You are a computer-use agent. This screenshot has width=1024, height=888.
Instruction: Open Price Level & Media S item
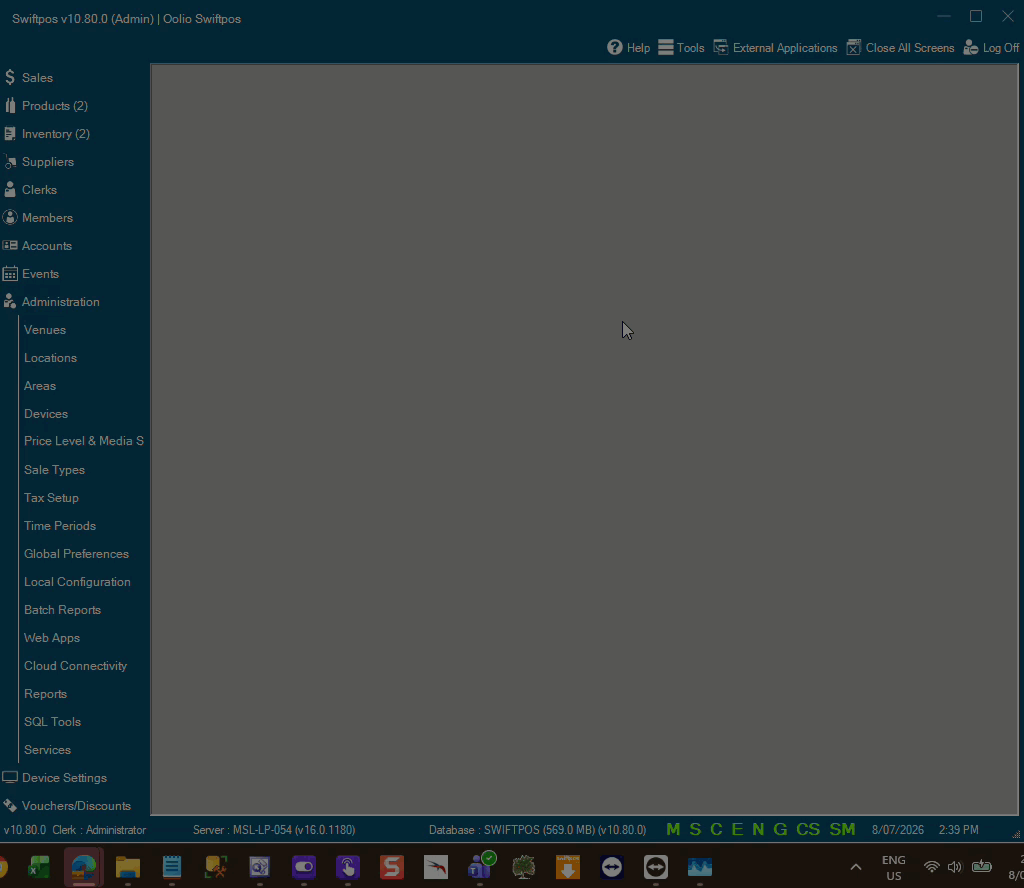click(84, 441)
